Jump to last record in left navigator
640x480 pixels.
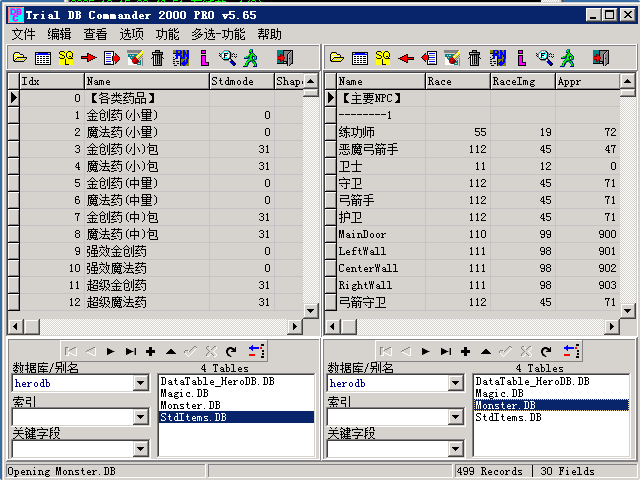click(x=131, y=351)
